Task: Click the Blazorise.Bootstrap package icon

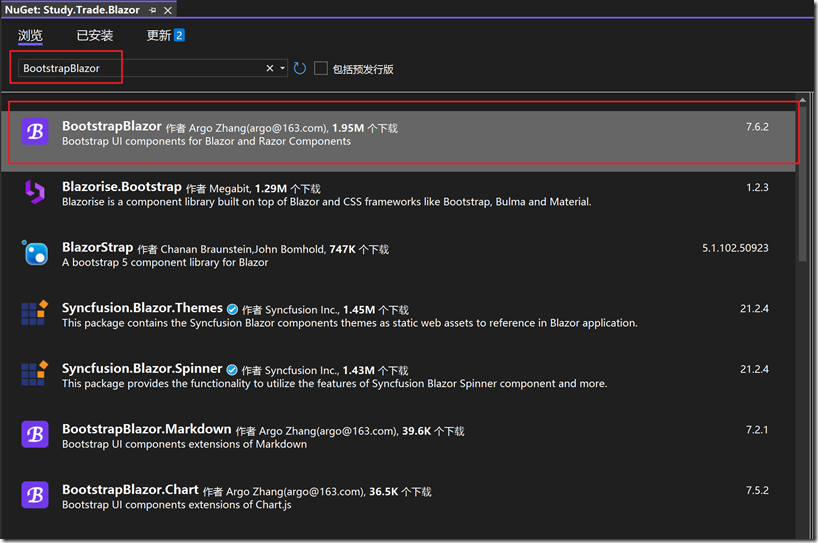Action: 35,192
